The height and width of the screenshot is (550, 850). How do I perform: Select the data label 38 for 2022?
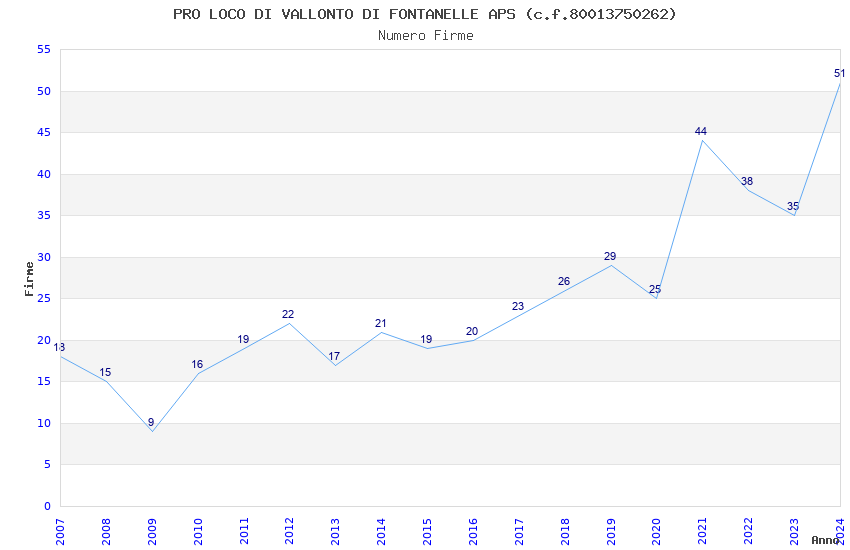[747, 181]
